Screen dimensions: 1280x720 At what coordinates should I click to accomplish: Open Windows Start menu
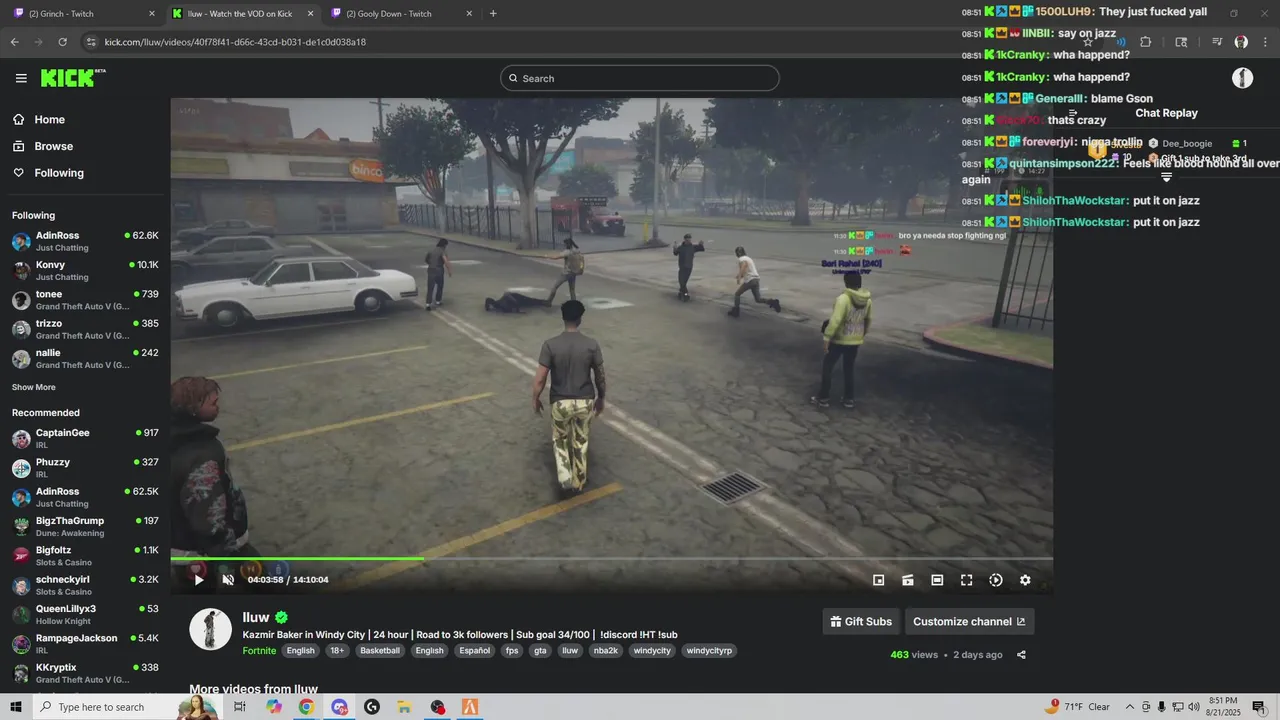tap(16, 707)
